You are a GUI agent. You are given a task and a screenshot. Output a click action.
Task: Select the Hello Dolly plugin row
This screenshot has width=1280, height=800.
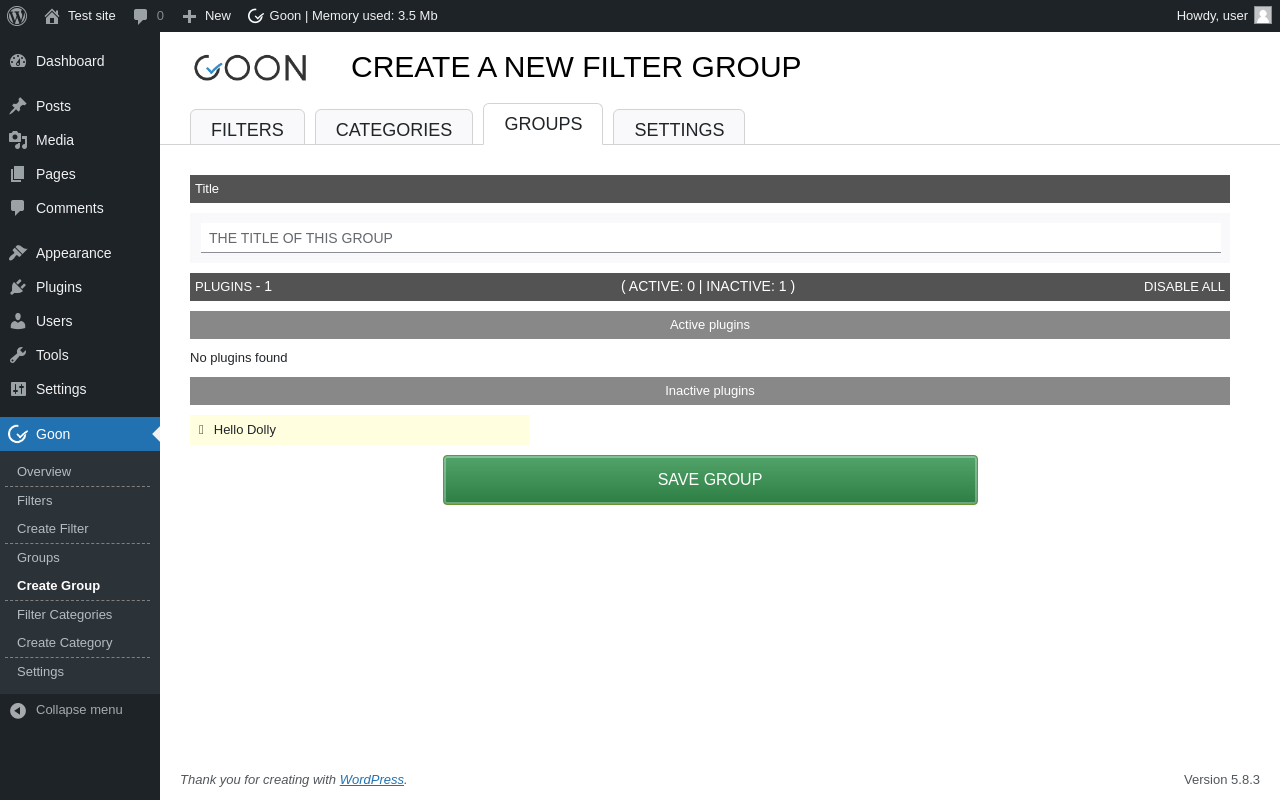pos(360,430)
